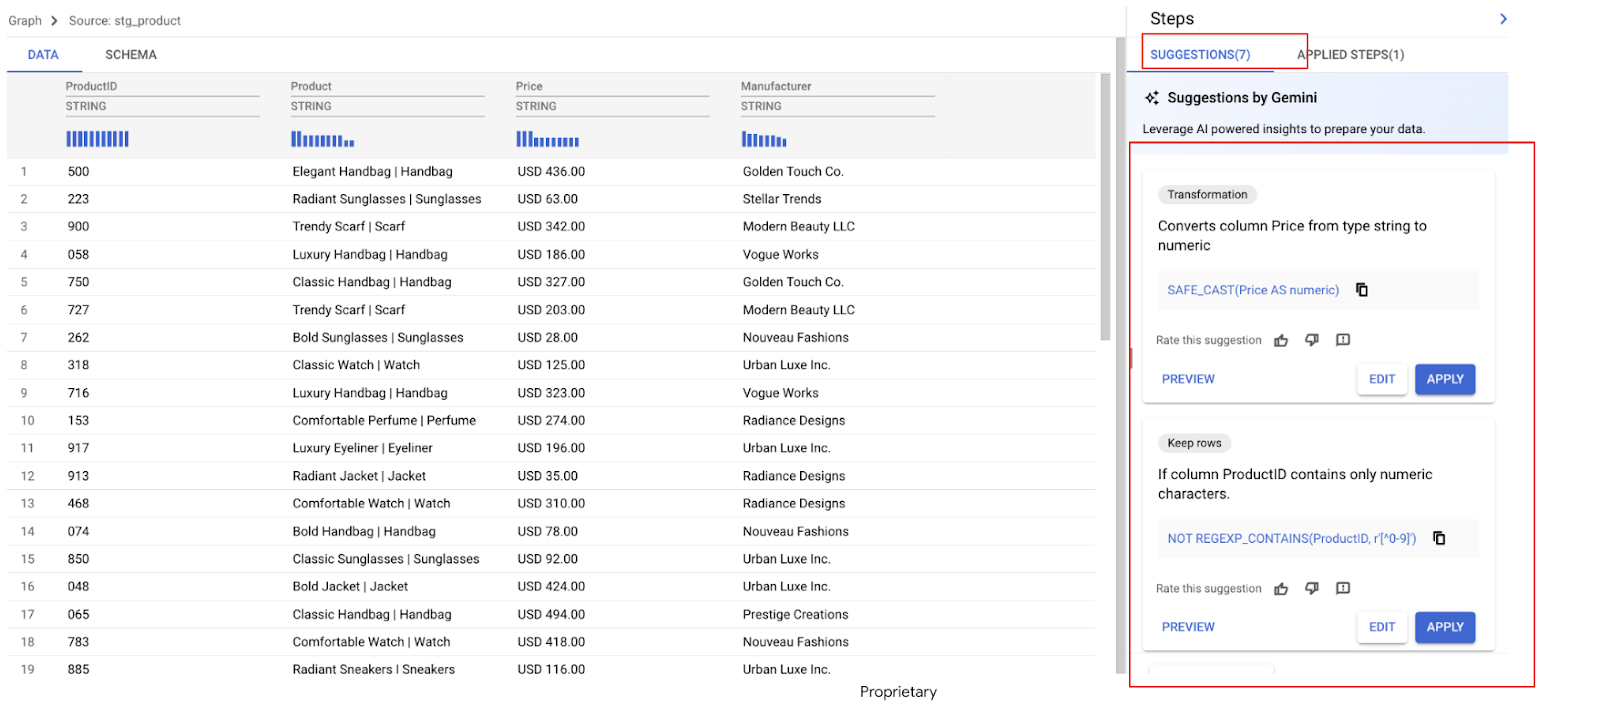Preview the Keep rows ProductID filter
The height and width of the screenshot is (716, 1600).
(1188, 627)
